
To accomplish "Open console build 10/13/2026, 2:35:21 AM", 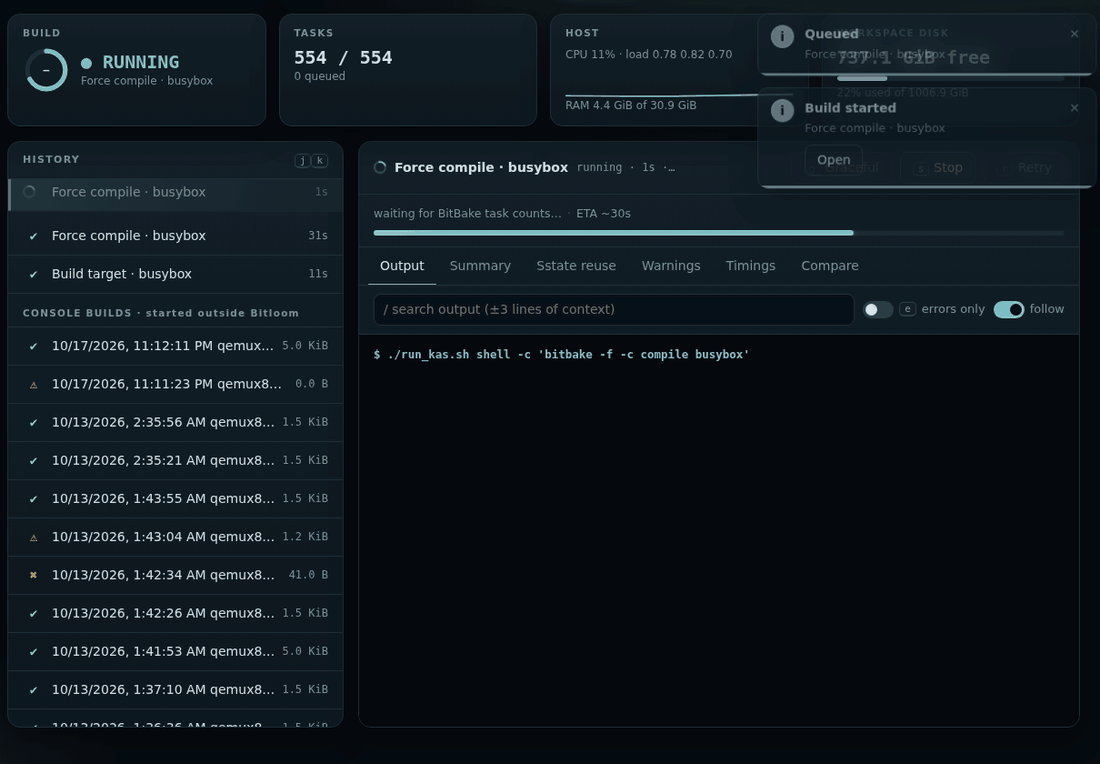I will [175, 460].
